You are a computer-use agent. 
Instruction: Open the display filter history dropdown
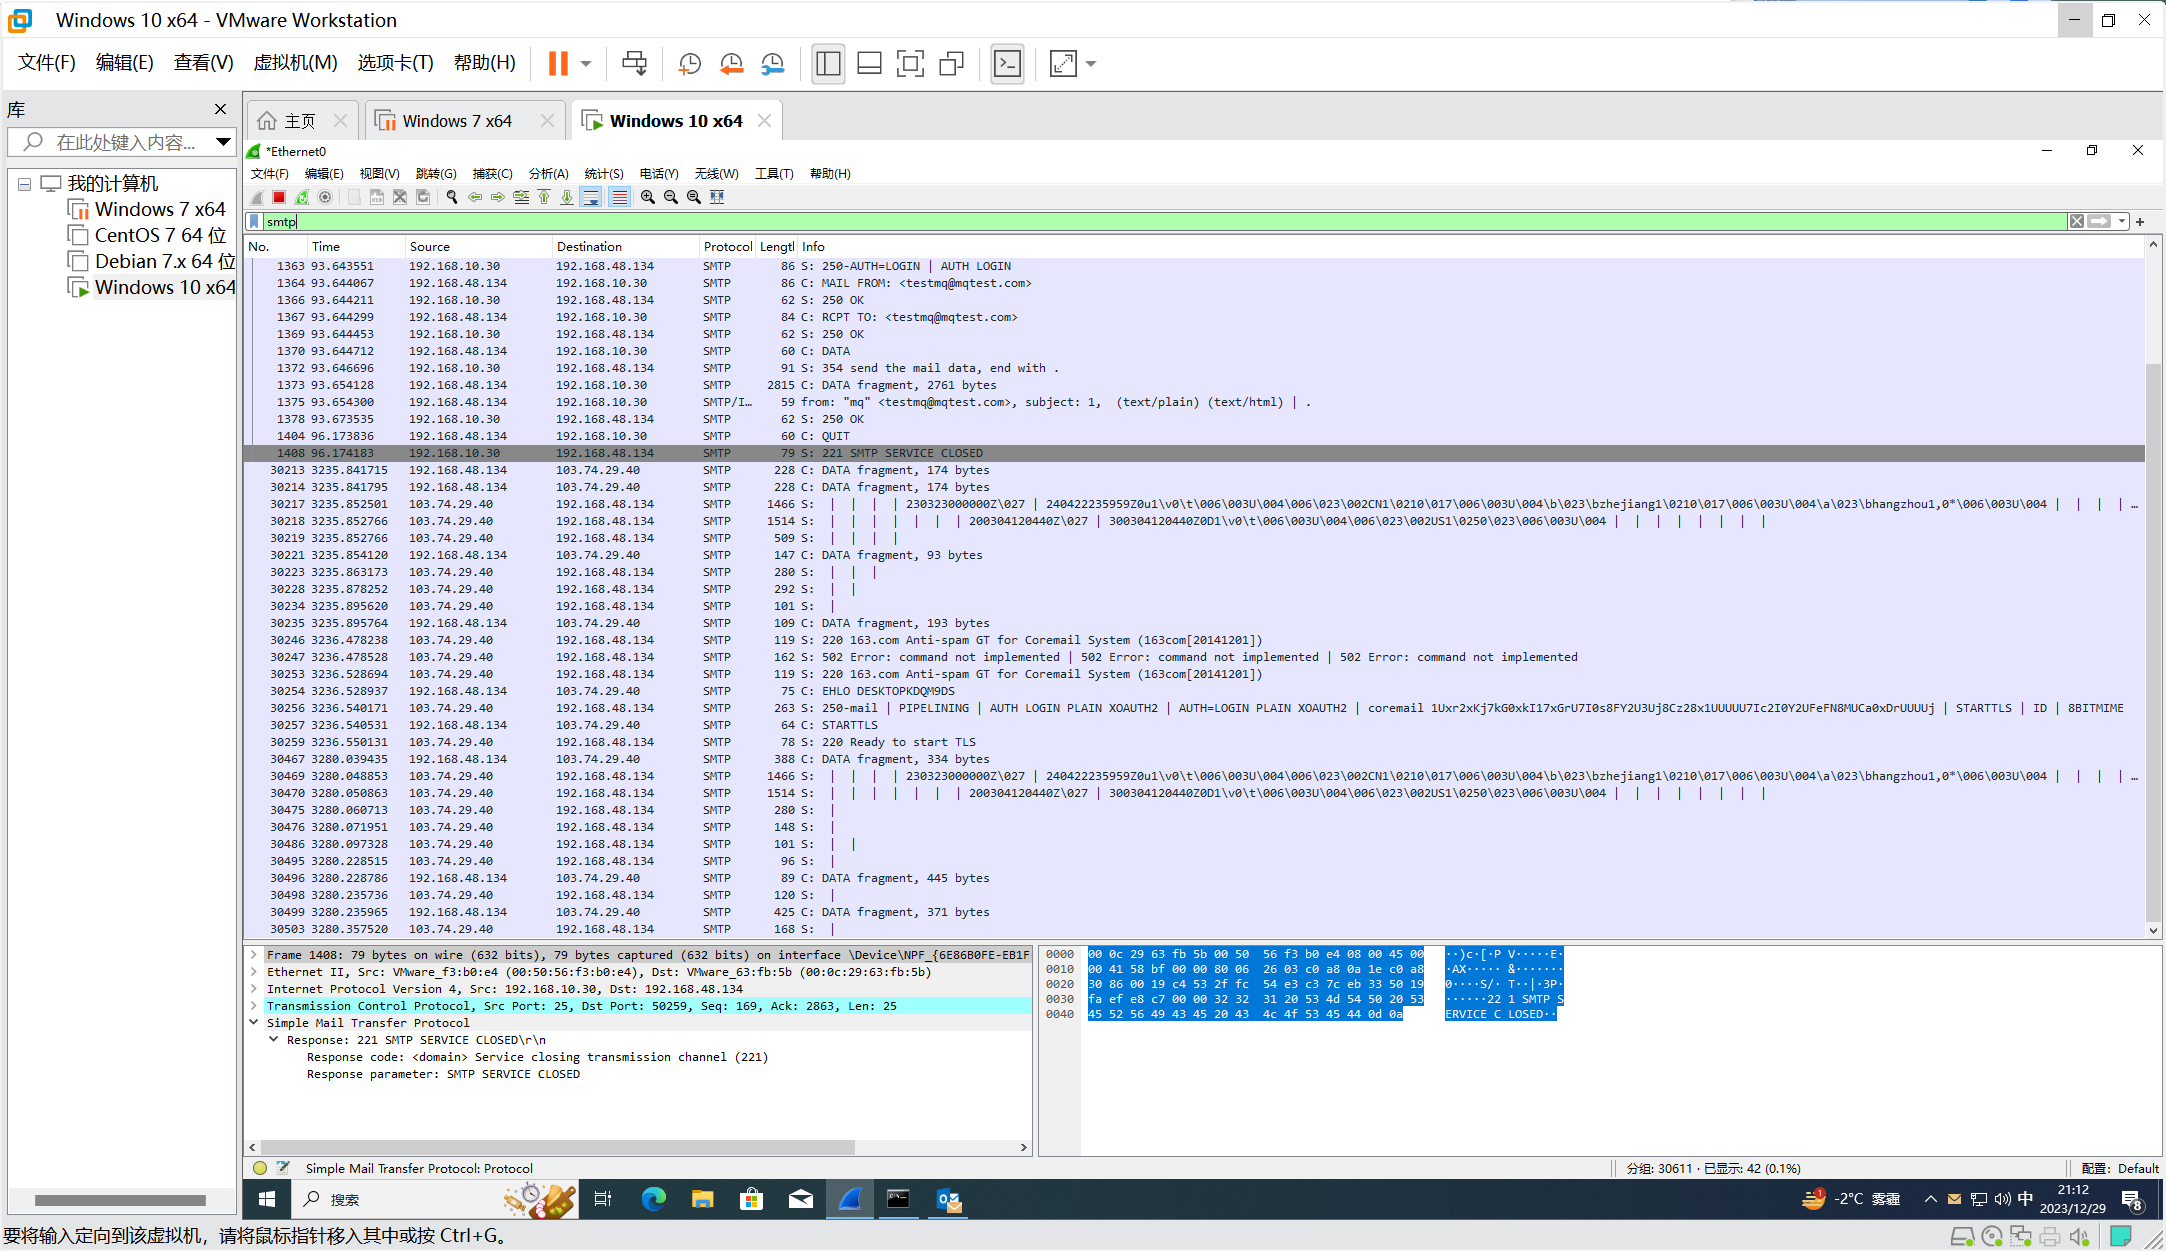click(x=2121, y=221)
